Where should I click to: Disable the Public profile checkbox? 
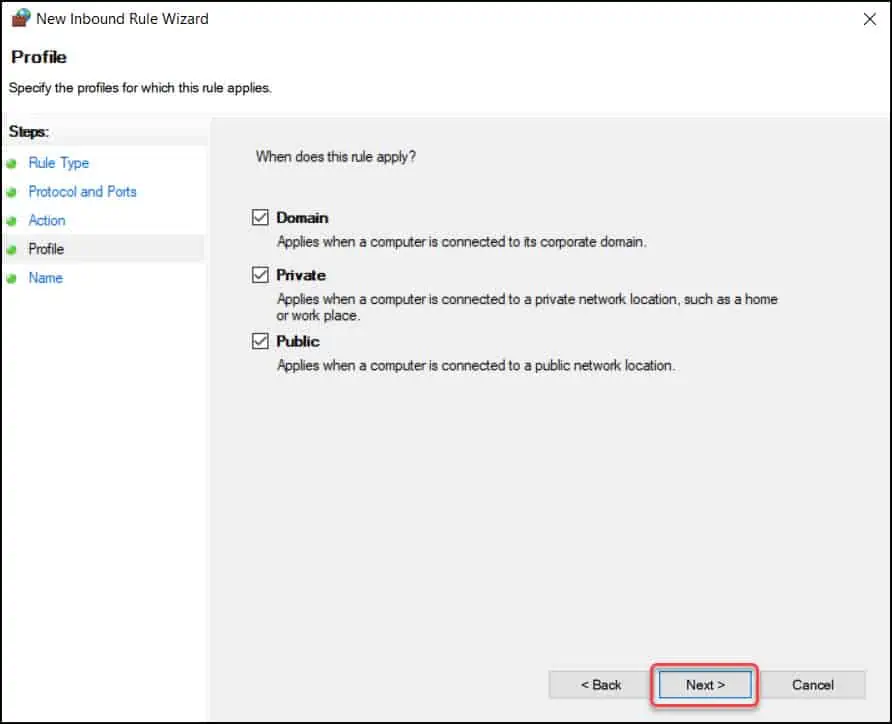(x=260, y=341)
